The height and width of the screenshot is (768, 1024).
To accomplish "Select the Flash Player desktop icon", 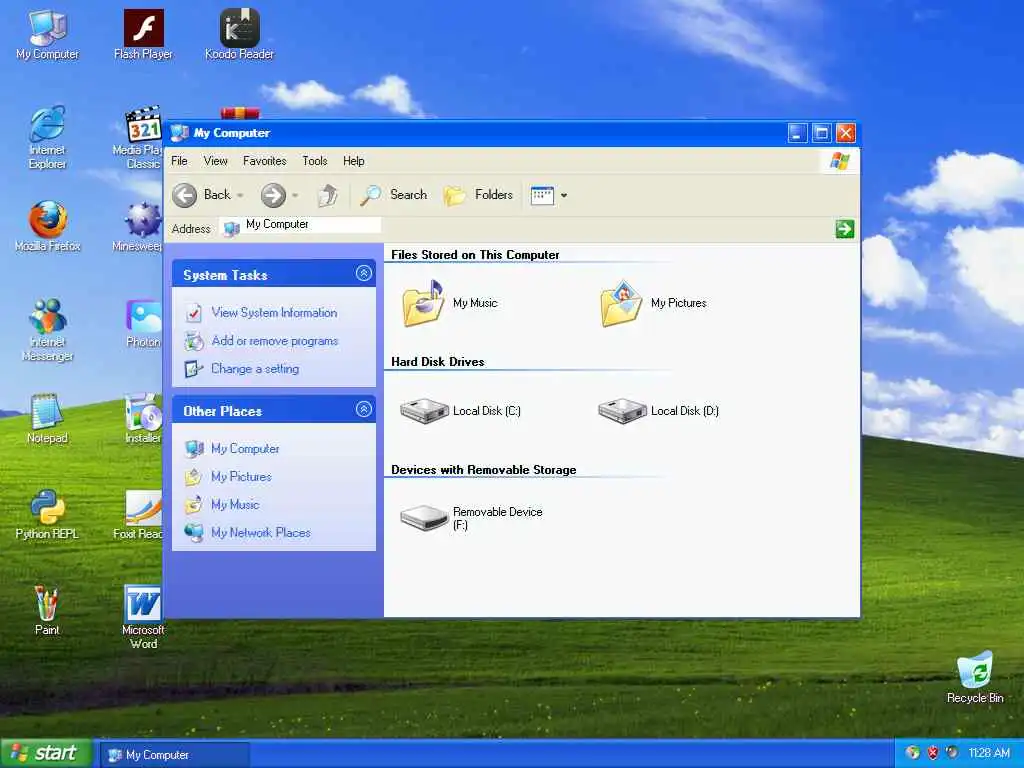I will (143, 35).
